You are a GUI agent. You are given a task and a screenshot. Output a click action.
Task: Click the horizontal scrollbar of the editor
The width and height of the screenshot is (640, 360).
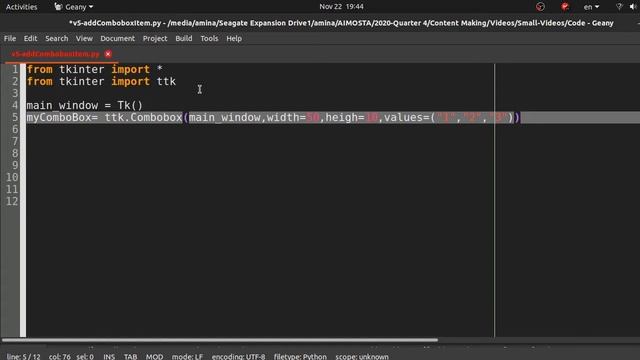(220, 340)
